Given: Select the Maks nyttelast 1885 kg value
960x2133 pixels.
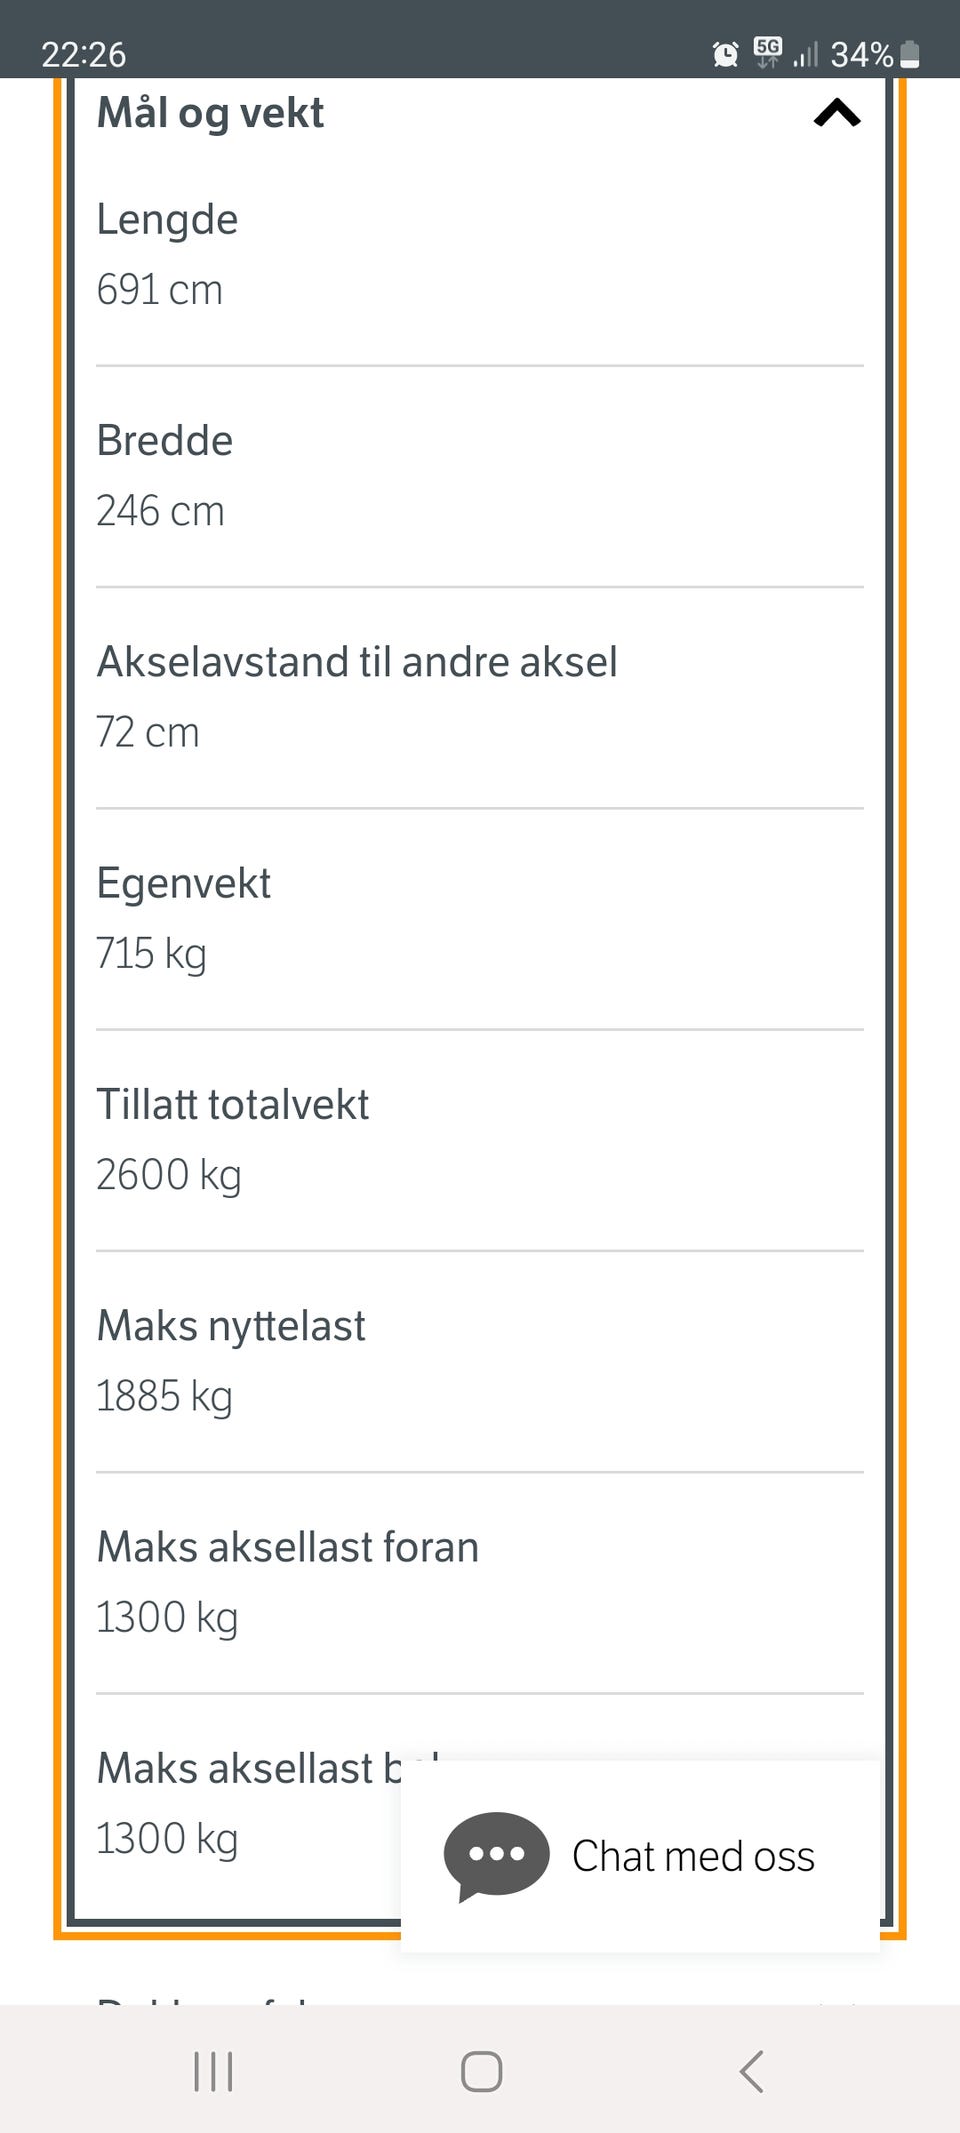Looking at the screenshot, I should (164, 1396).
